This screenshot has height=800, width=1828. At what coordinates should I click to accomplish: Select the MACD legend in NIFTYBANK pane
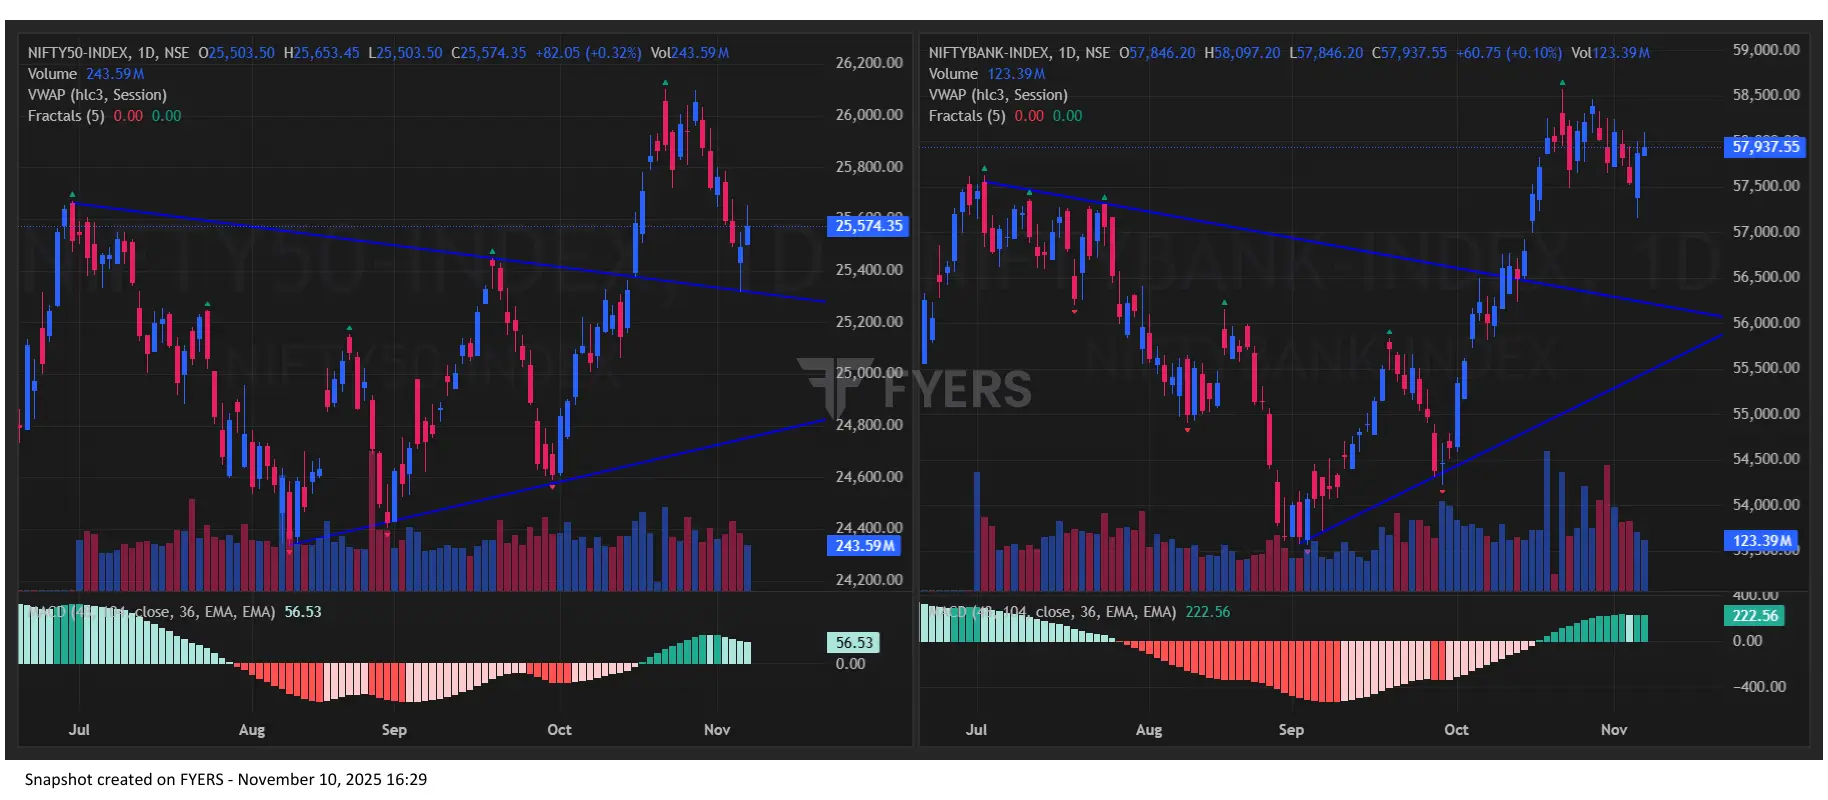[x=1050, y=612]
